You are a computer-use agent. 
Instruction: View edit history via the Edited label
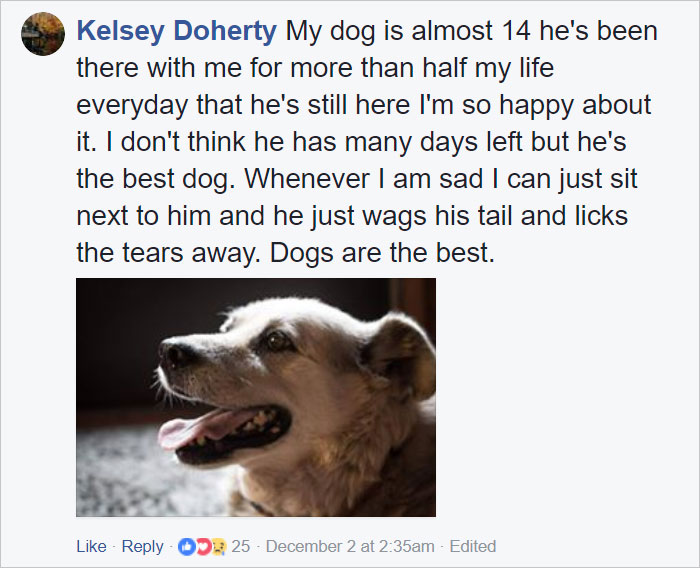(473, 547)
